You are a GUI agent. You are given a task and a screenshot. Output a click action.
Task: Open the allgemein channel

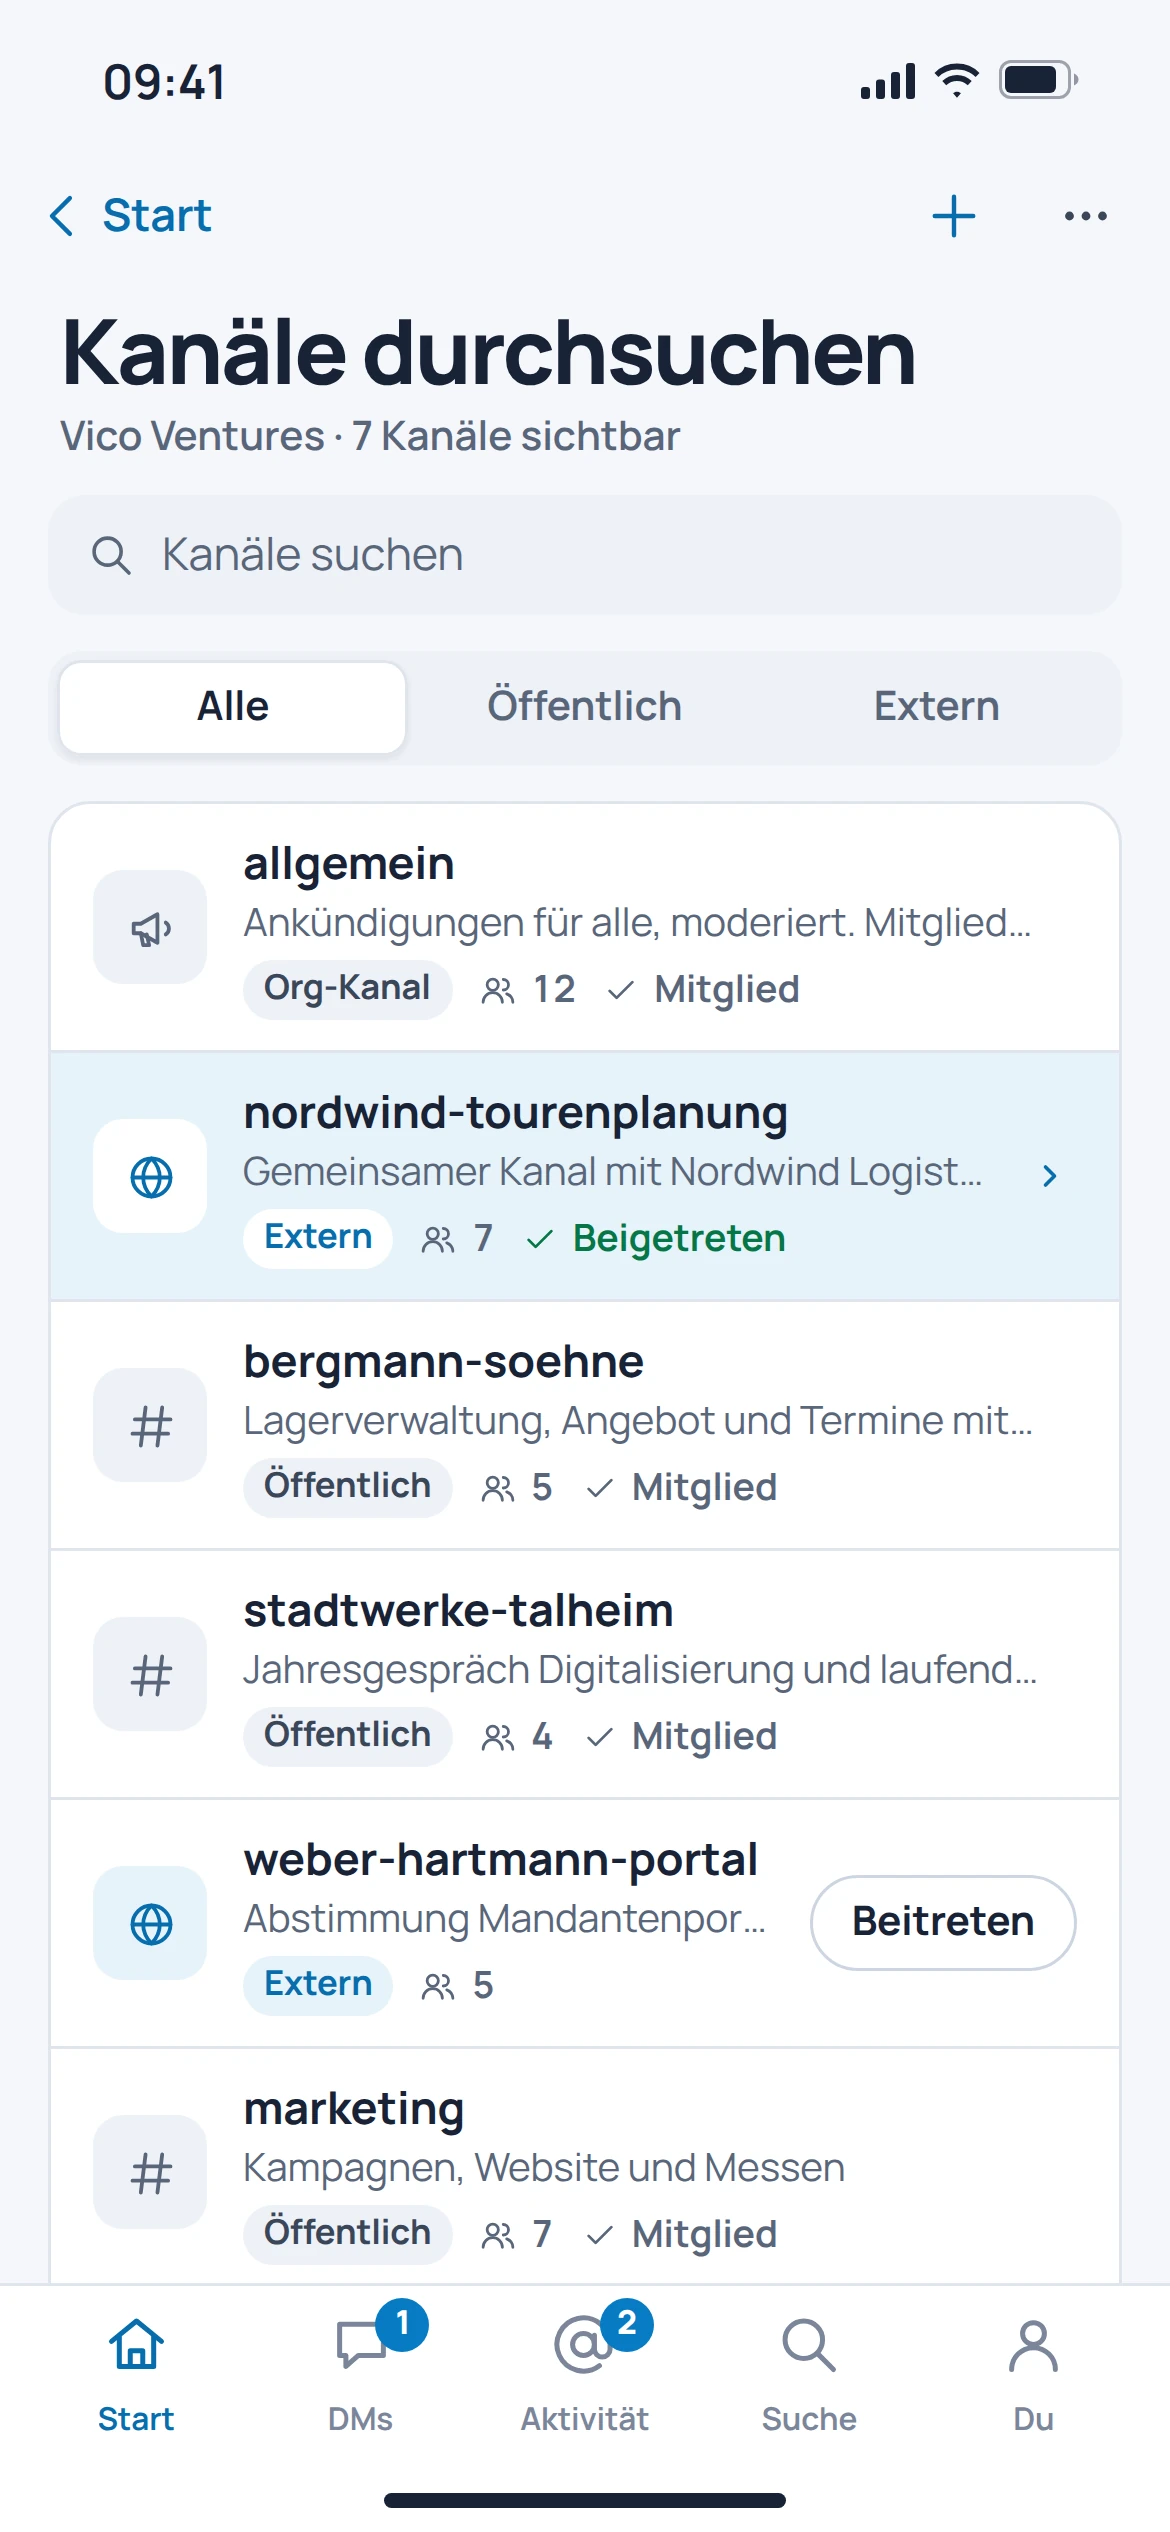coord(585,927)
